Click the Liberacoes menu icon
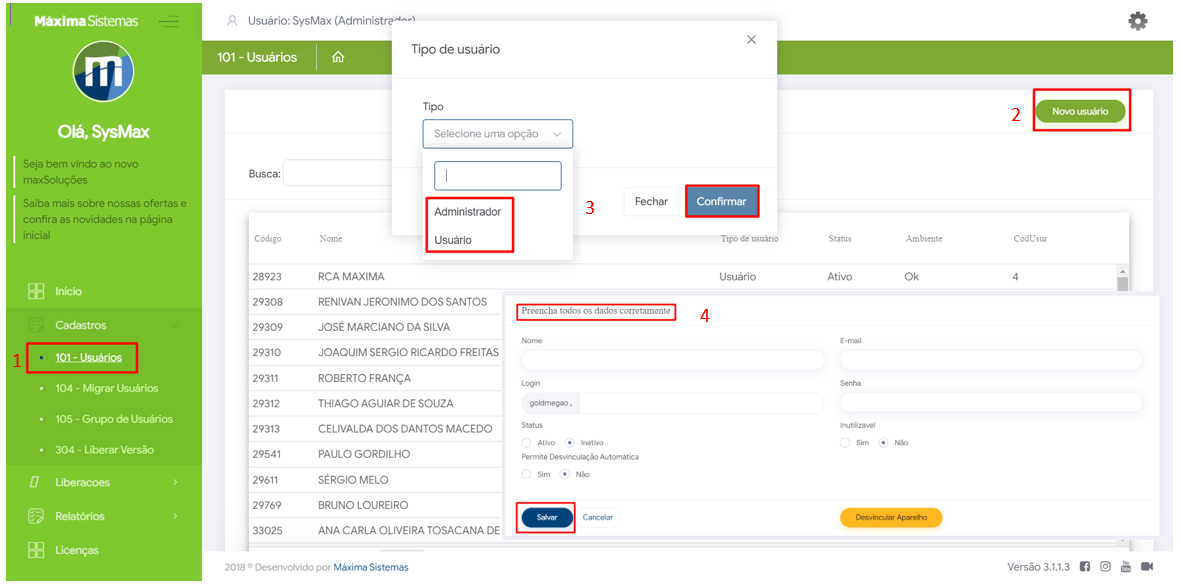The width and height of the screenshot is (1181, 586). tap(34, 482)
